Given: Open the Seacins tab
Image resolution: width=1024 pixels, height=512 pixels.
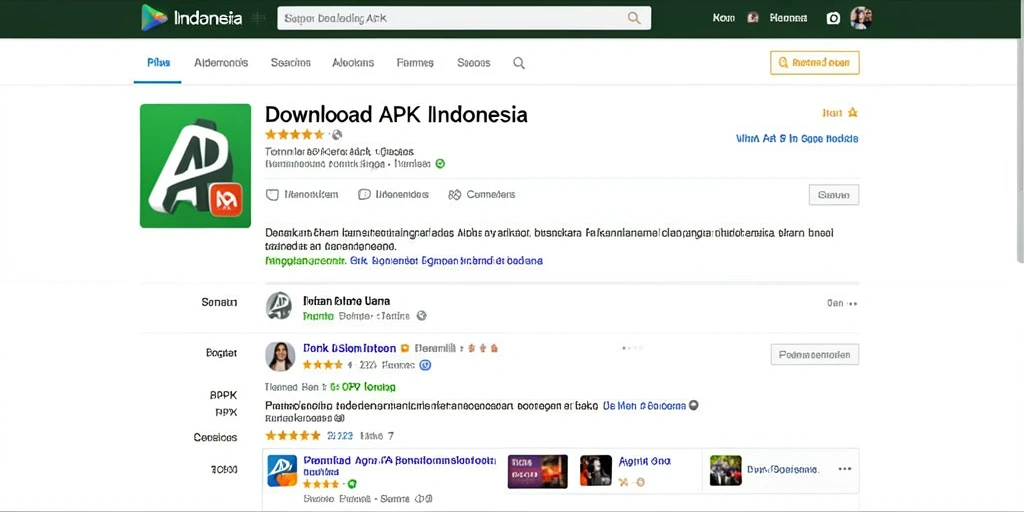Looking at the screenshot, I should pos(291,63).
